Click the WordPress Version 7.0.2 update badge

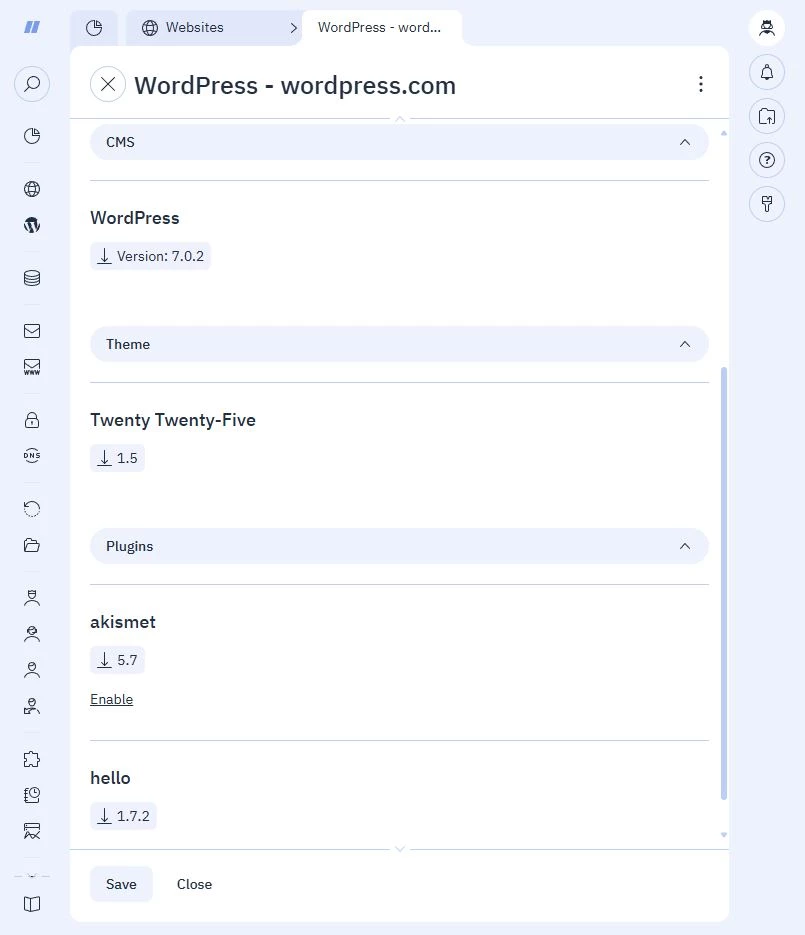(150, 256)
